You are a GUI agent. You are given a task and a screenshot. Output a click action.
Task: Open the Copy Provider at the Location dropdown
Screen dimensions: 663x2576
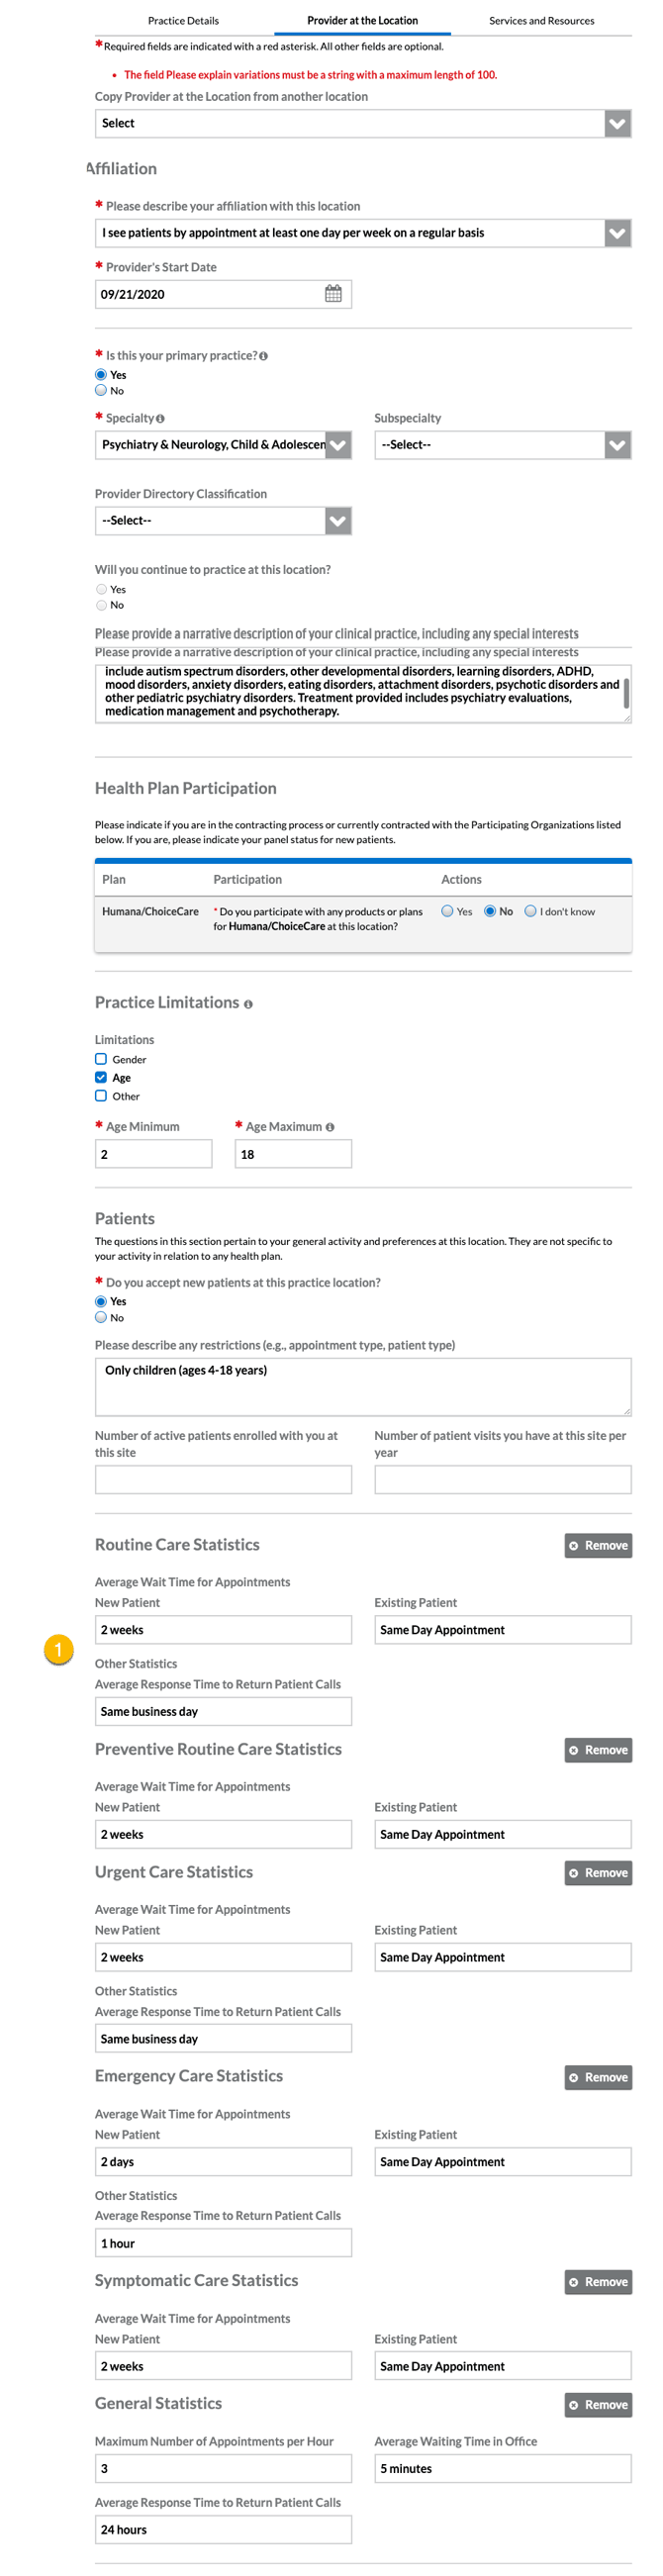[x=363, y=124]
